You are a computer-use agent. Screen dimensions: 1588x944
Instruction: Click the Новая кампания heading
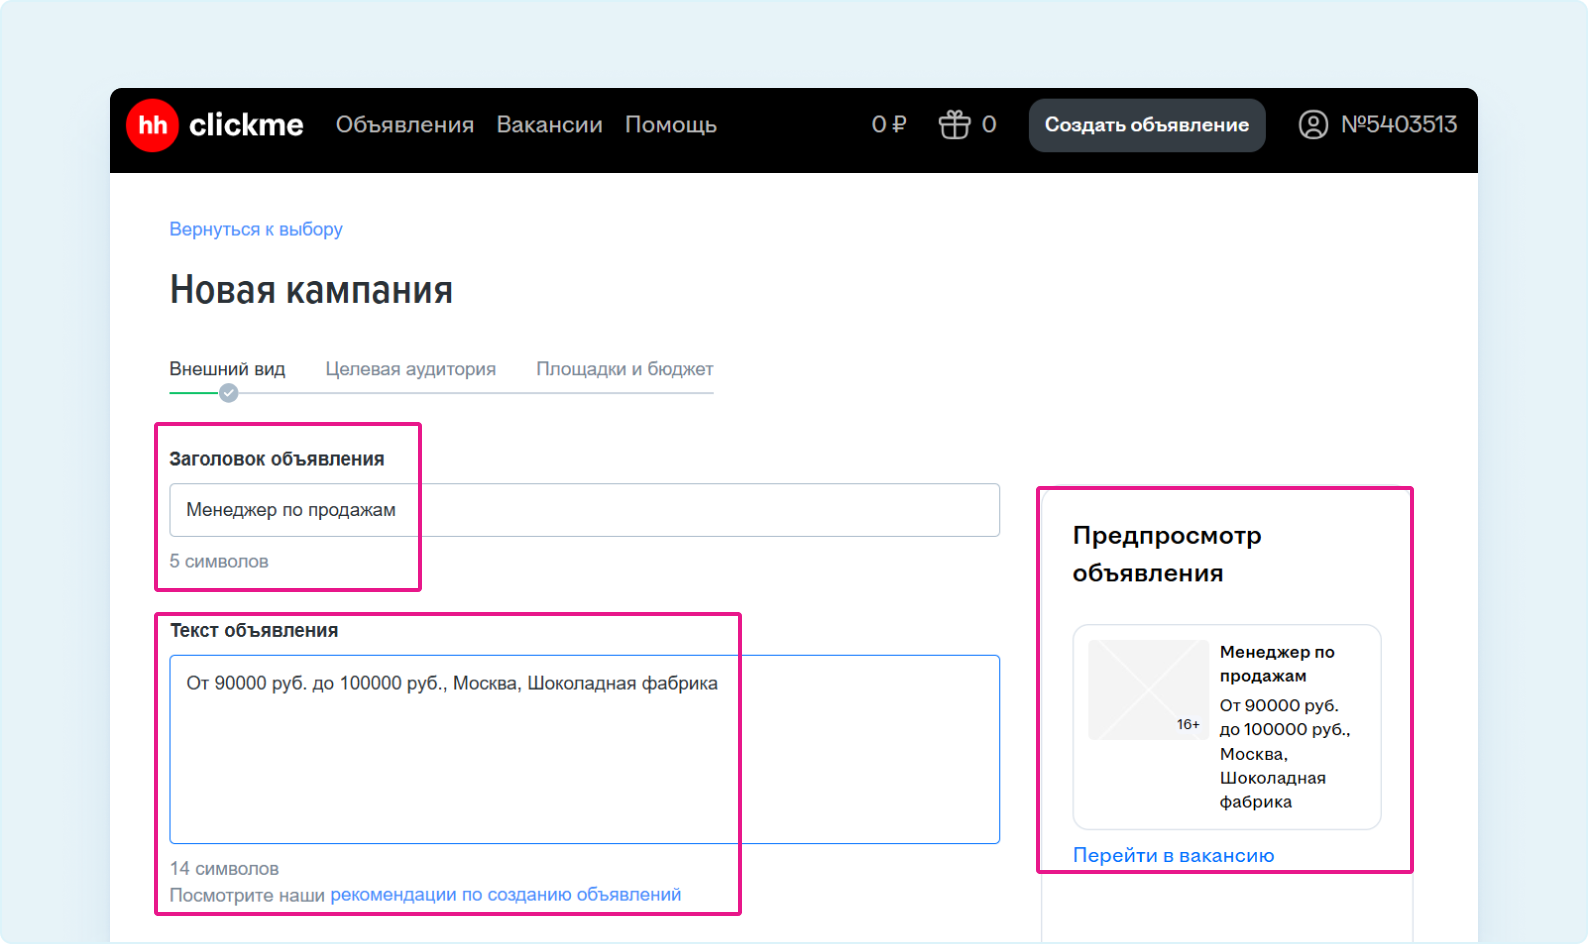[311, 290]
